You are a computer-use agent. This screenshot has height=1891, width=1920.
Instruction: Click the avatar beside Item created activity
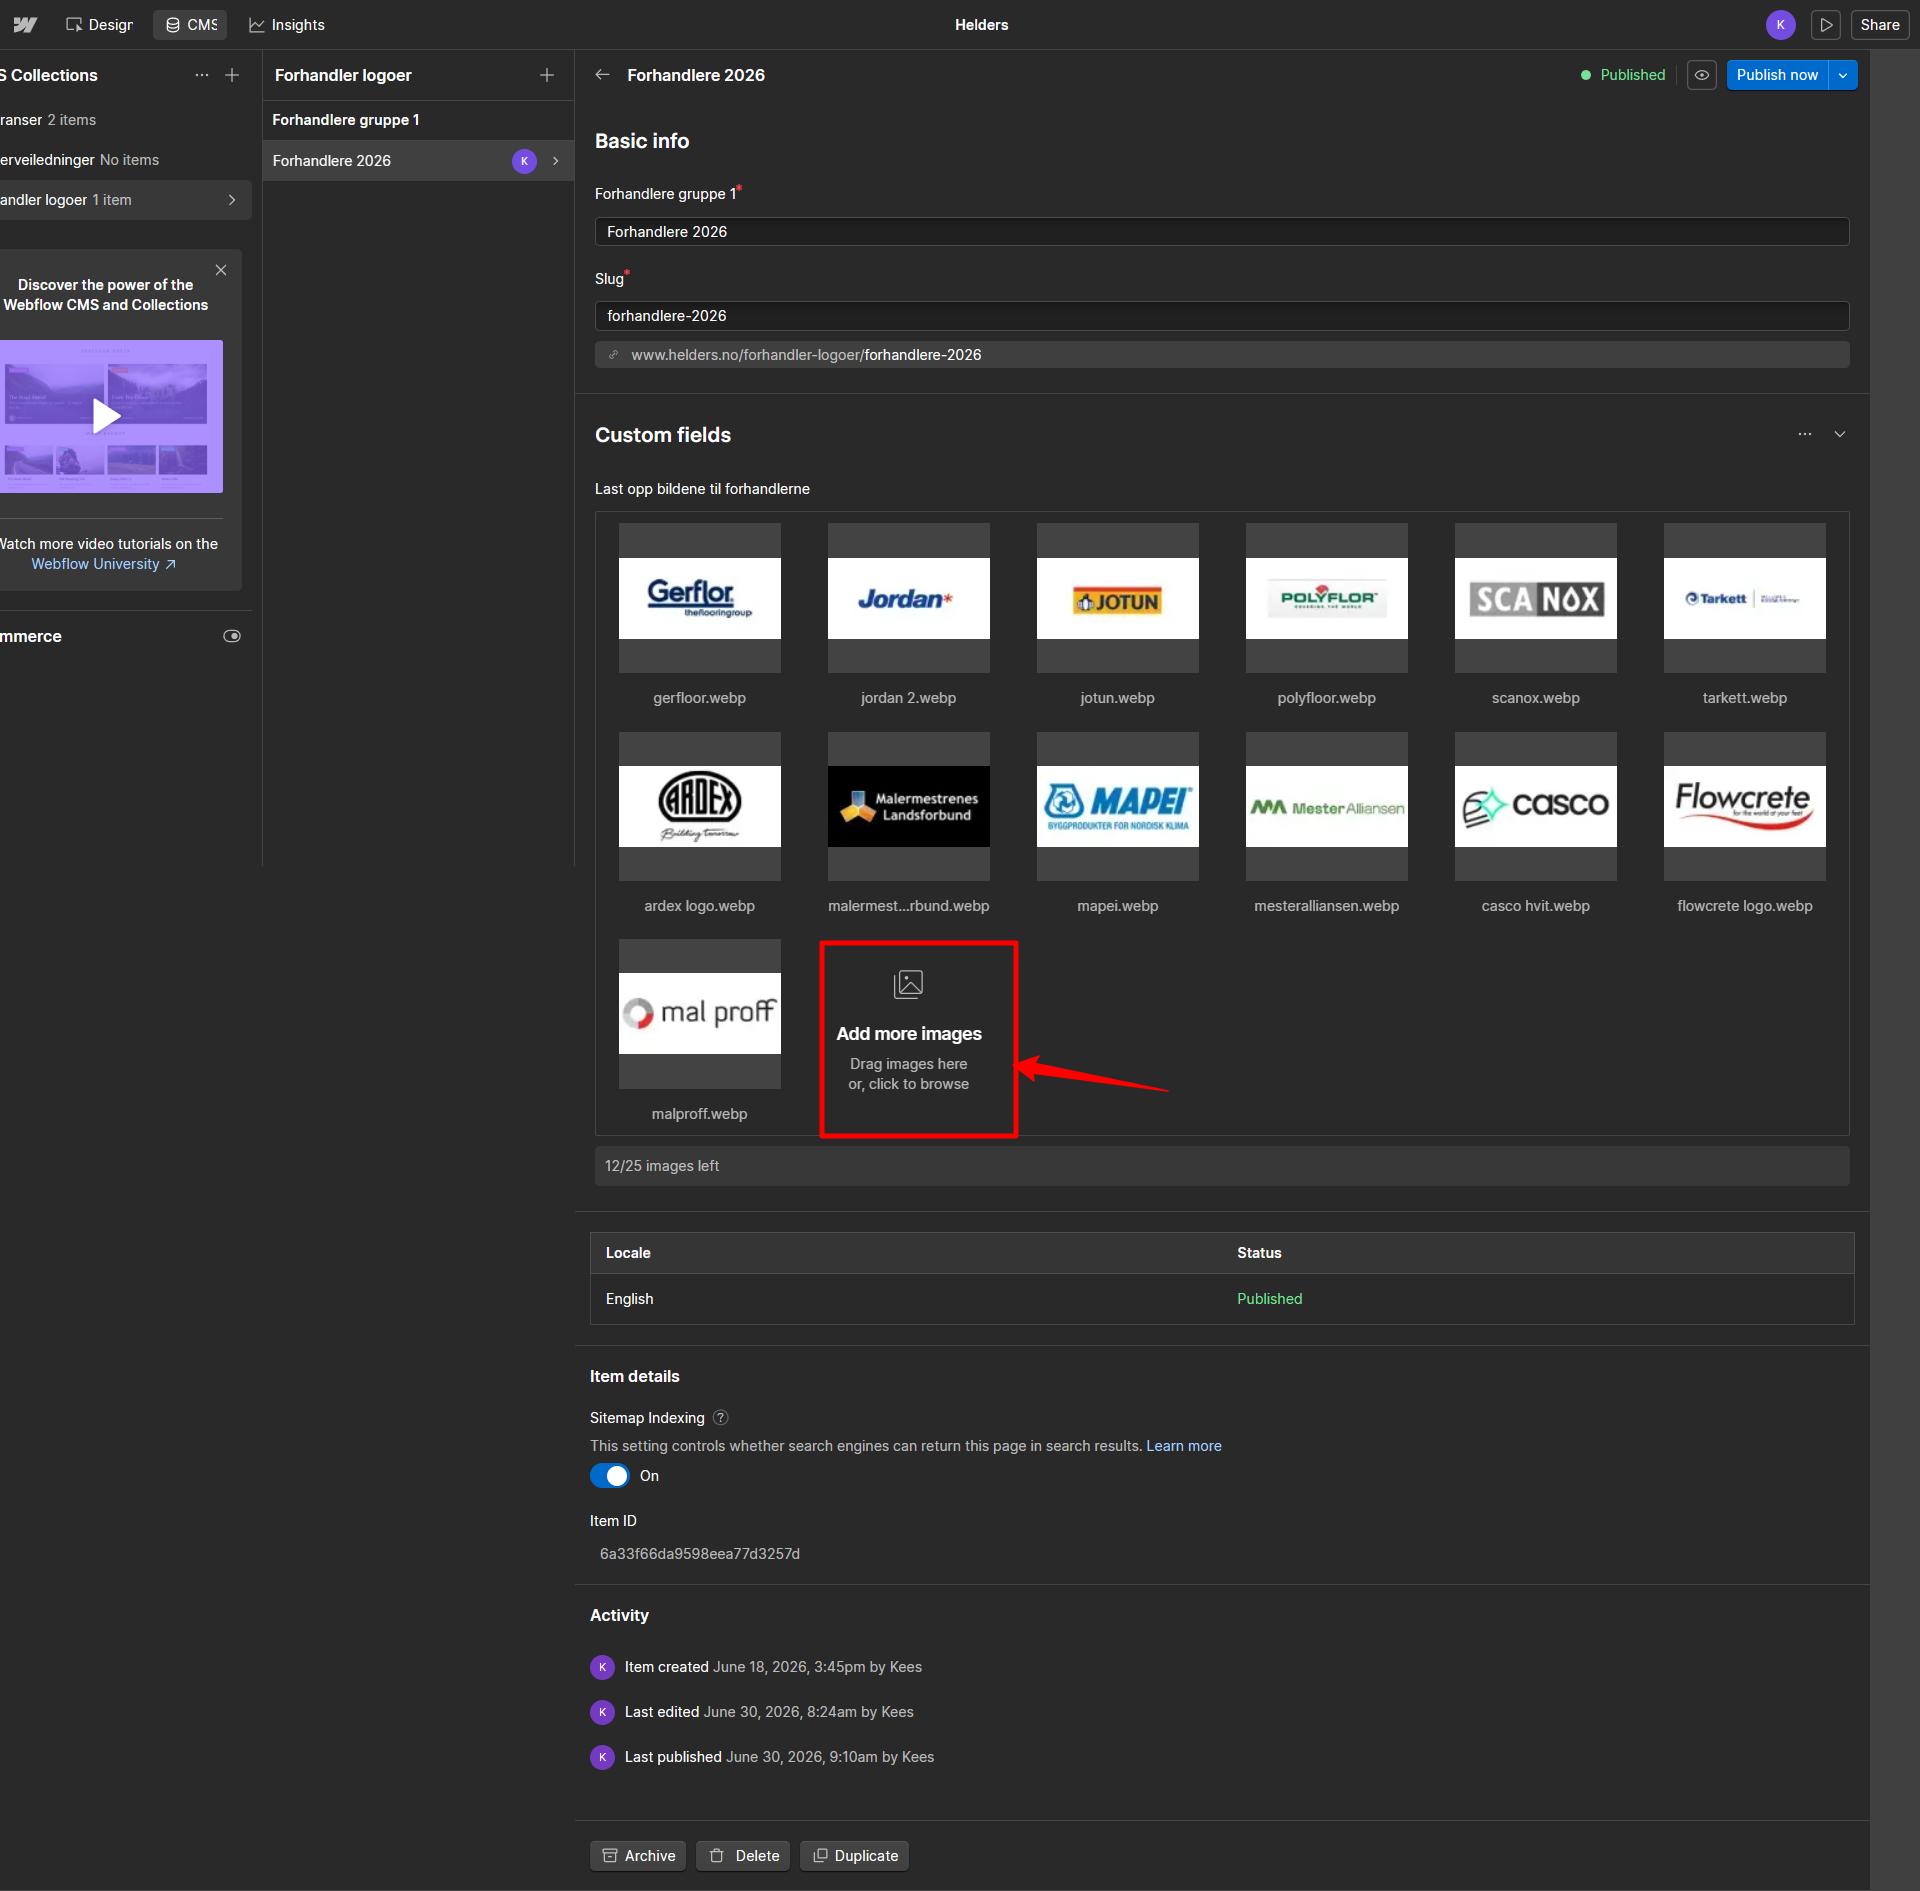click(602, 1667)
